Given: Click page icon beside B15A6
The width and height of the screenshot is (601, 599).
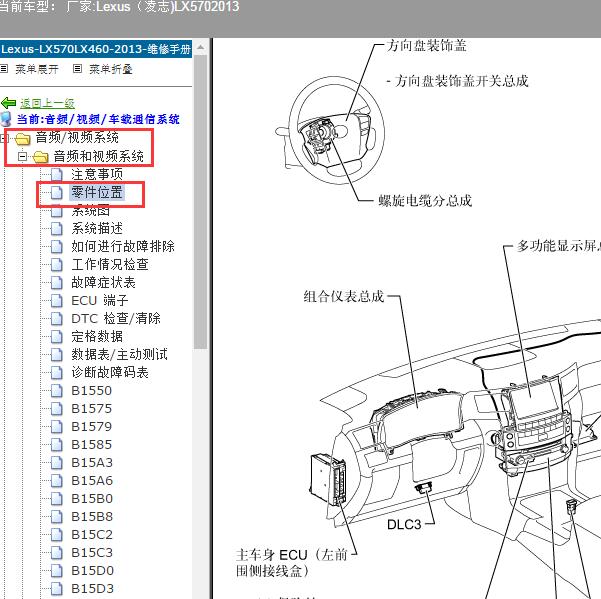Looking at the screenshot, I should (56, 481).
